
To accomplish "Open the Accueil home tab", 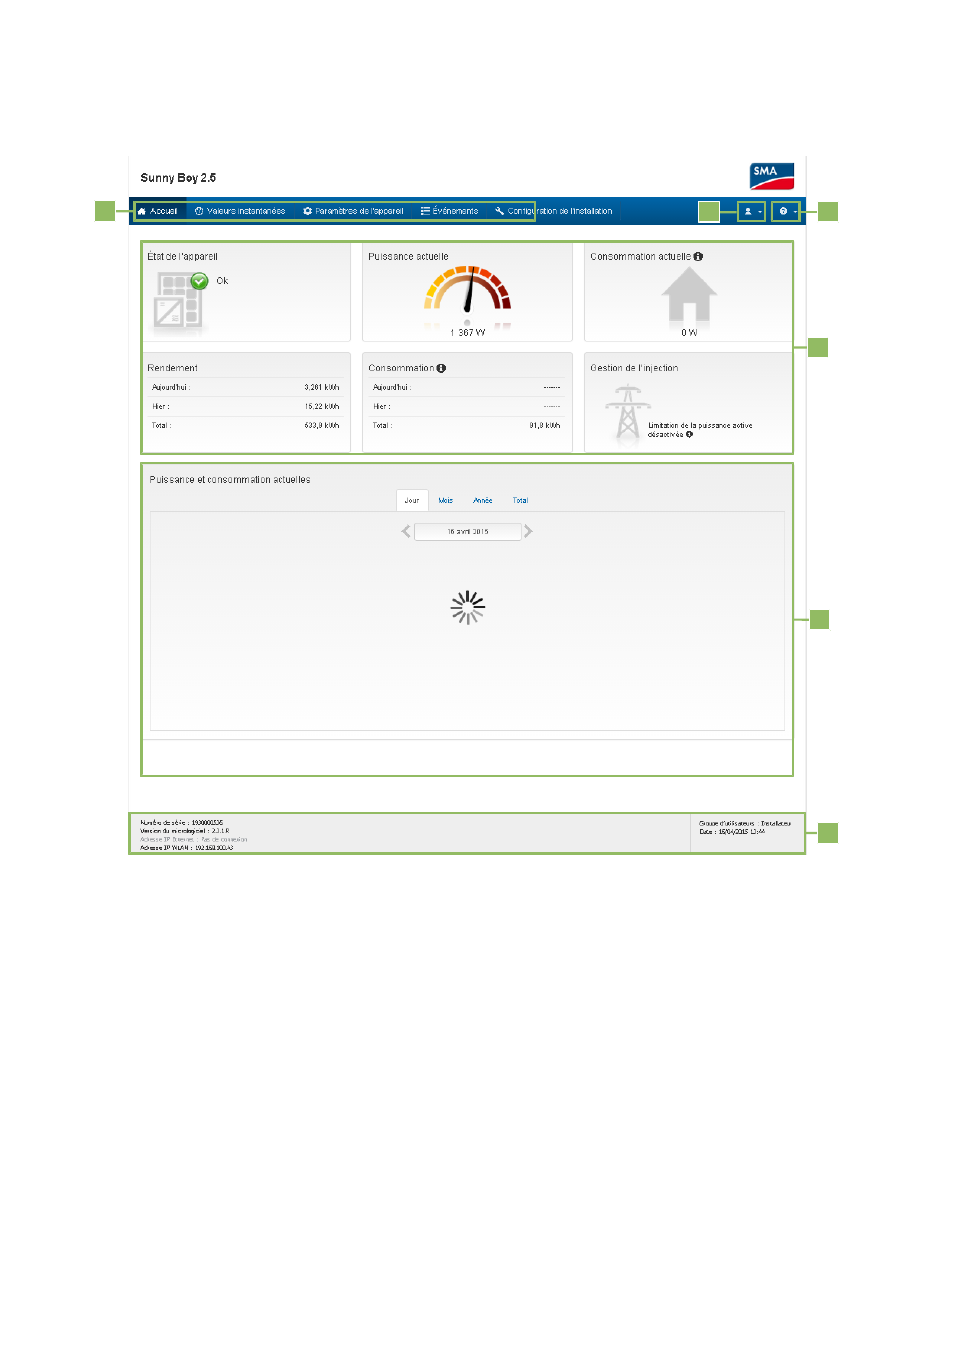I will pos(157,211).
